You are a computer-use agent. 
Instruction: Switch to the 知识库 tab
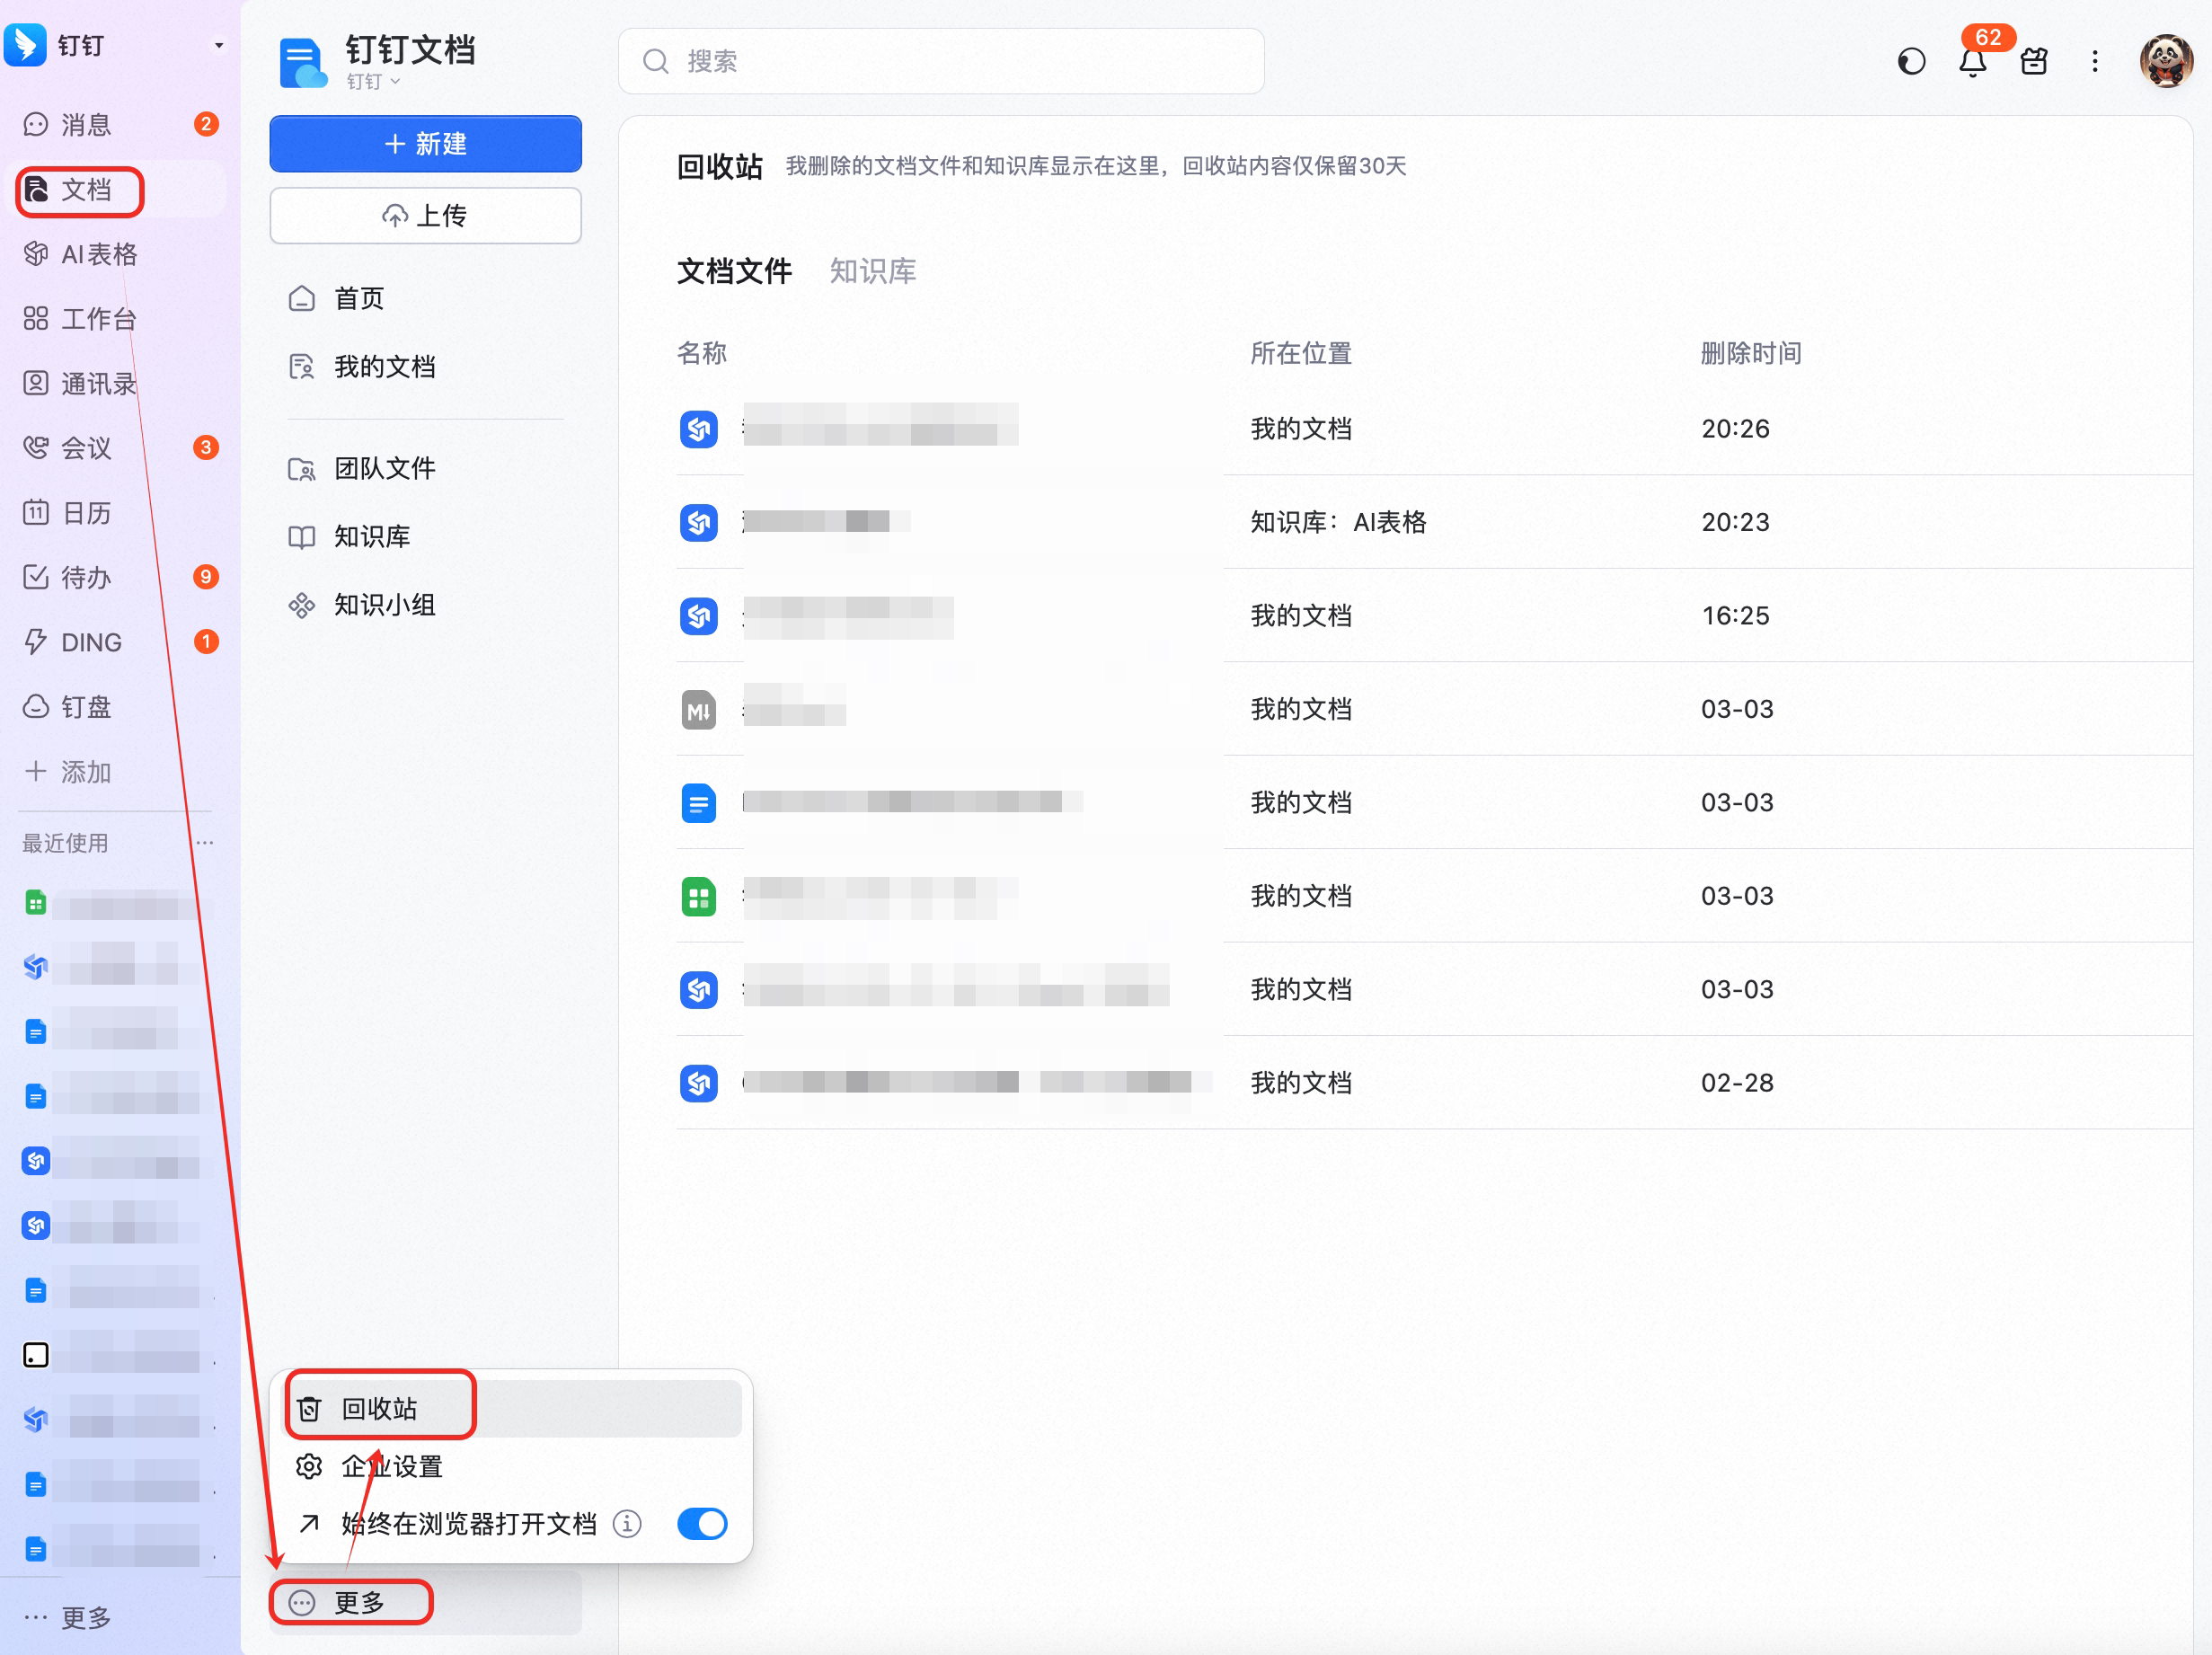click(x=872, y=271)
